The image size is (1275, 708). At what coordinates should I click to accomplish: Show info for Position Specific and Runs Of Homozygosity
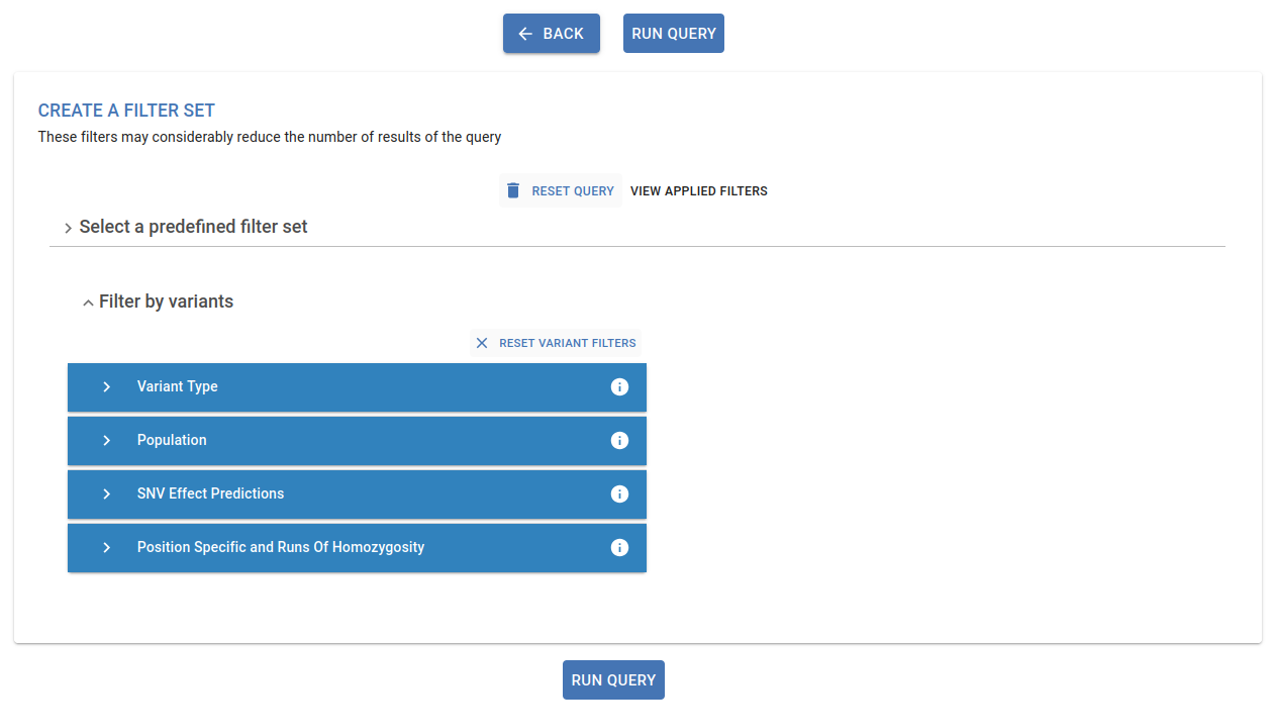pyautogui.click(x=619, y=547)
